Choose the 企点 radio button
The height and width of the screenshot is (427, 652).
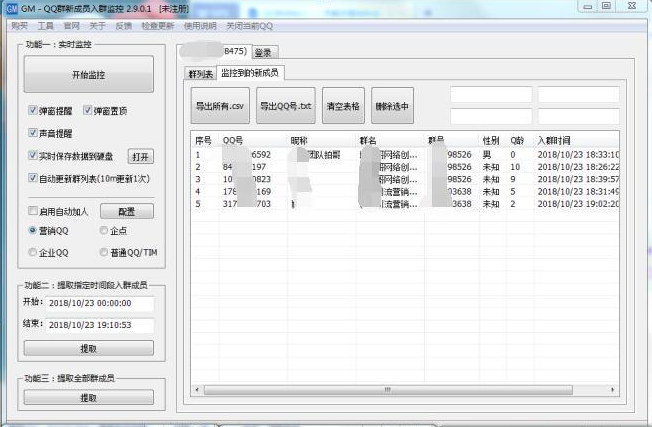coord(104,230)
